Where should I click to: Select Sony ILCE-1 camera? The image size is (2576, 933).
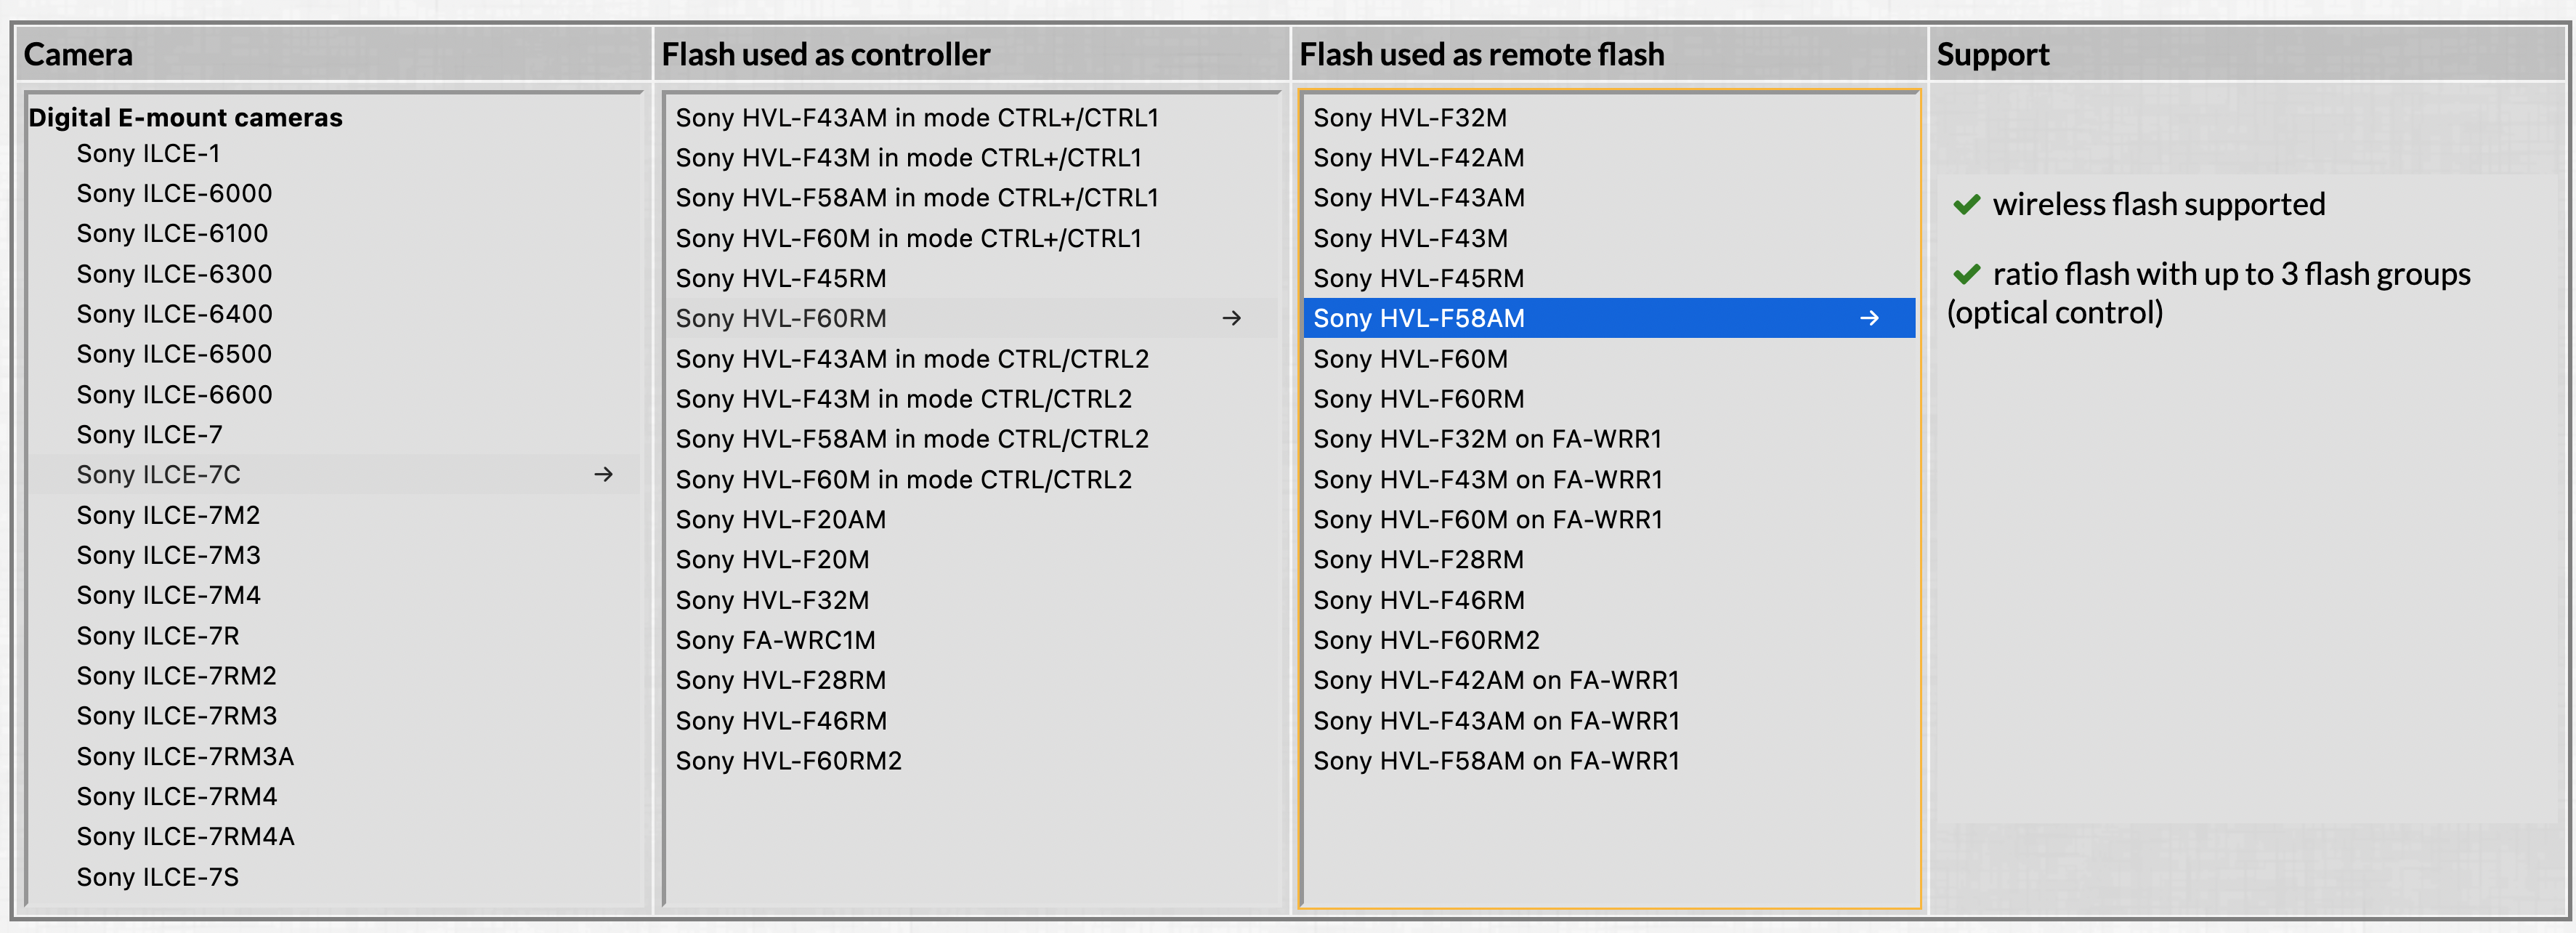(148, 154)
